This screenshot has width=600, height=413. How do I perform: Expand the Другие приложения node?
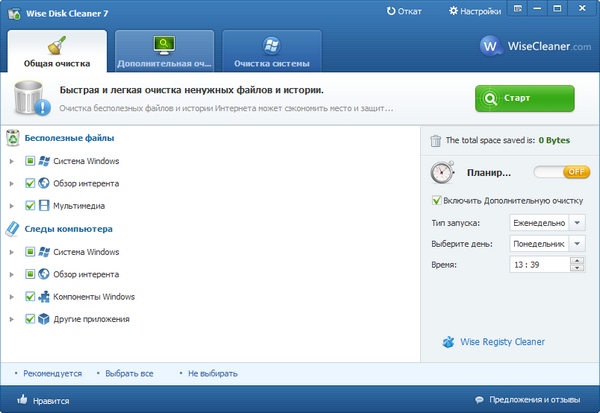(x=11, y=319)
